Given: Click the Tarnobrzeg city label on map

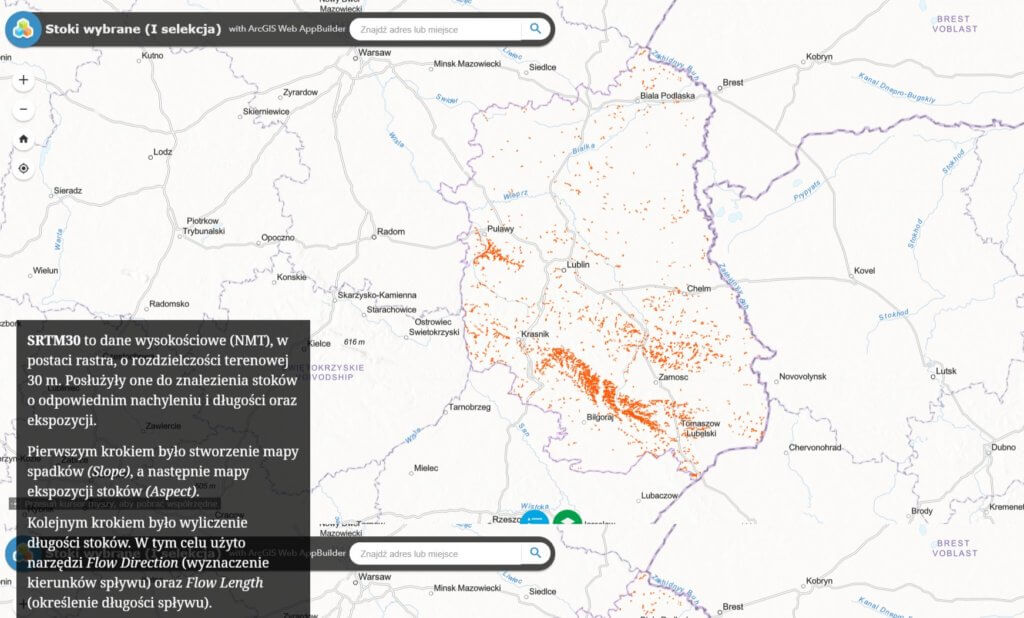Looking at the screenshot, I should (x=470, y=407).
